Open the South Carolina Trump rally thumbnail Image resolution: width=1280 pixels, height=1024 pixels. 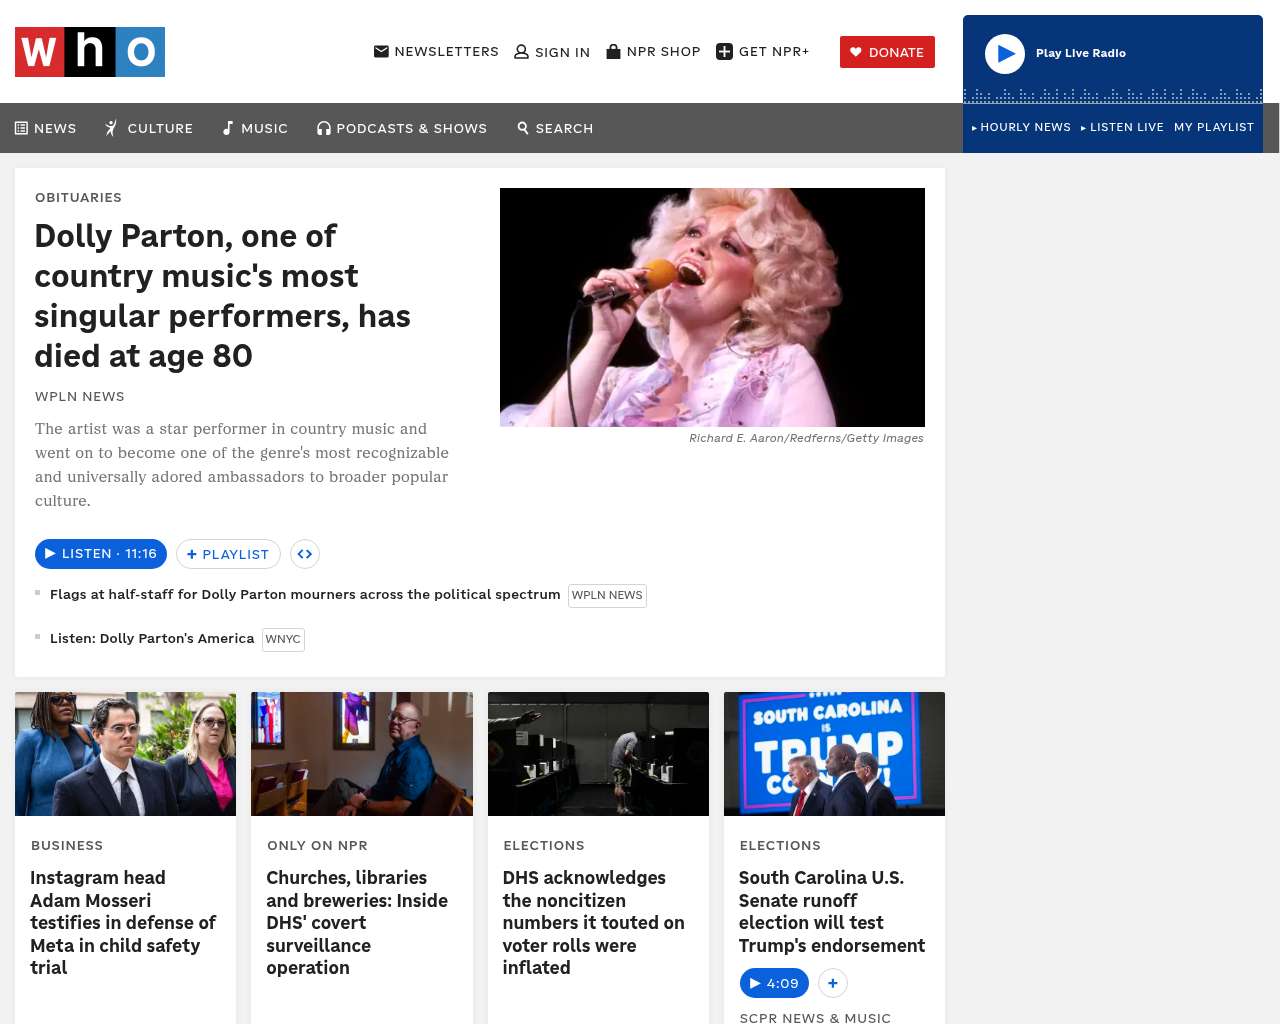click(834, 754)
